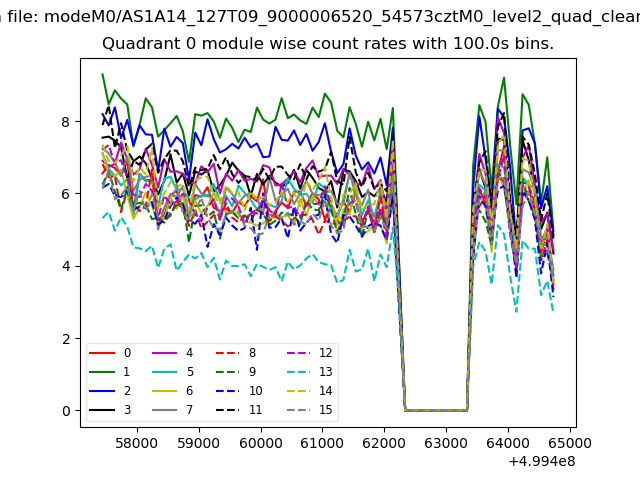Click the x-axis tick label 65000
Viewport: 640px width, 480px height.
pyautogui.click(x=571, y=440)
